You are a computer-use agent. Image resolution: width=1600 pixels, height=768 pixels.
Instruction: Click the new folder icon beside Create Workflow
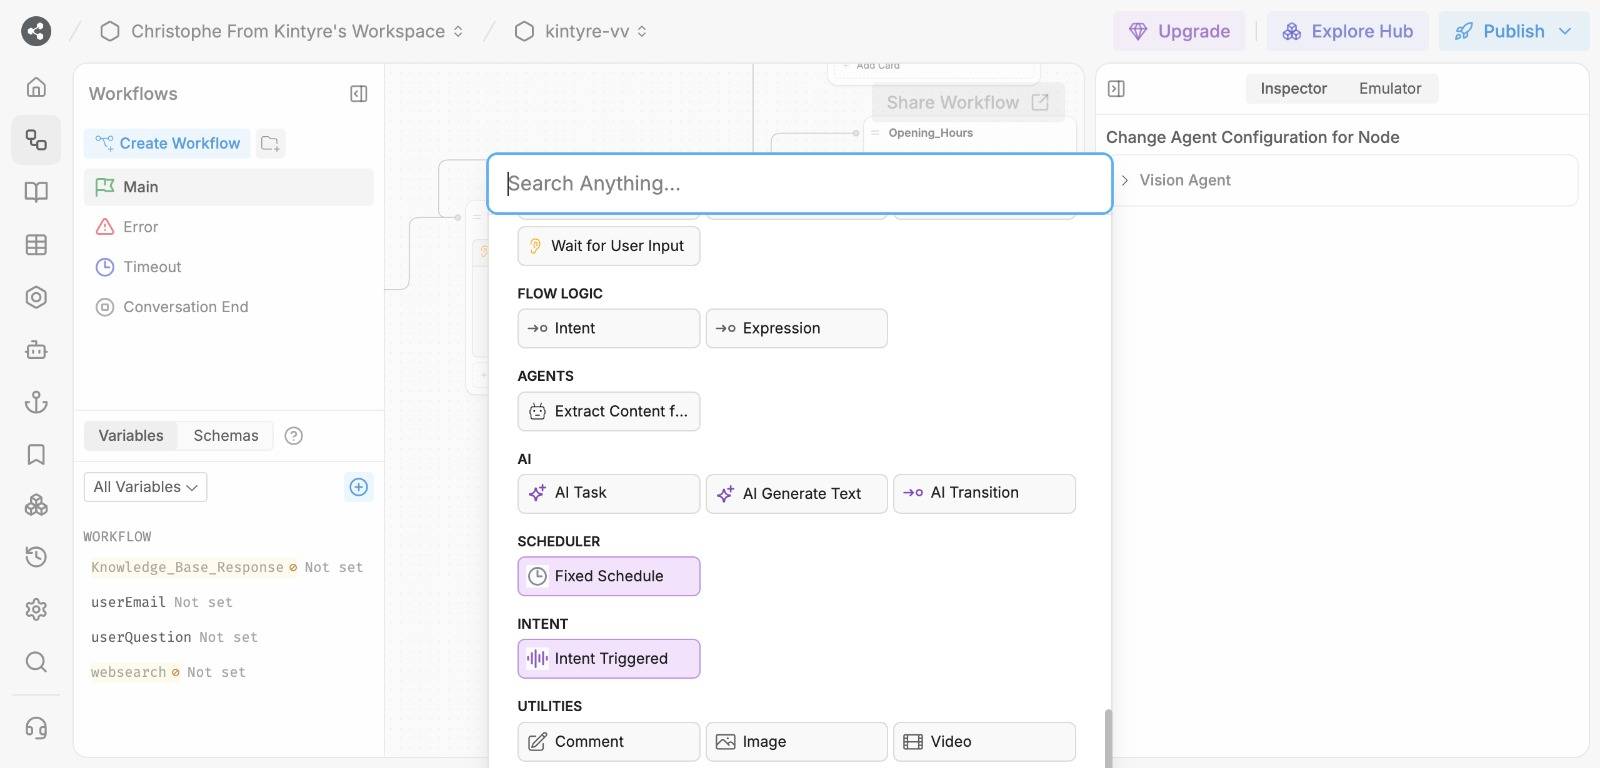(x=270, y=143)
